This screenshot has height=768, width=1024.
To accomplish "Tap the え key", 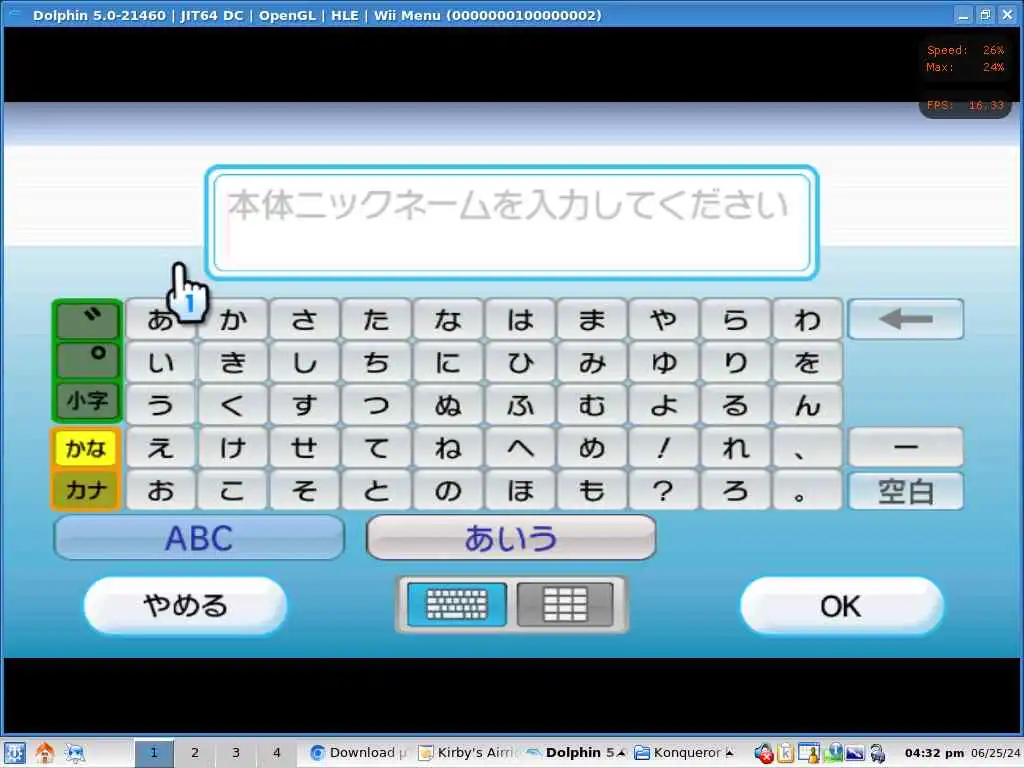I will tap(161, 447).
